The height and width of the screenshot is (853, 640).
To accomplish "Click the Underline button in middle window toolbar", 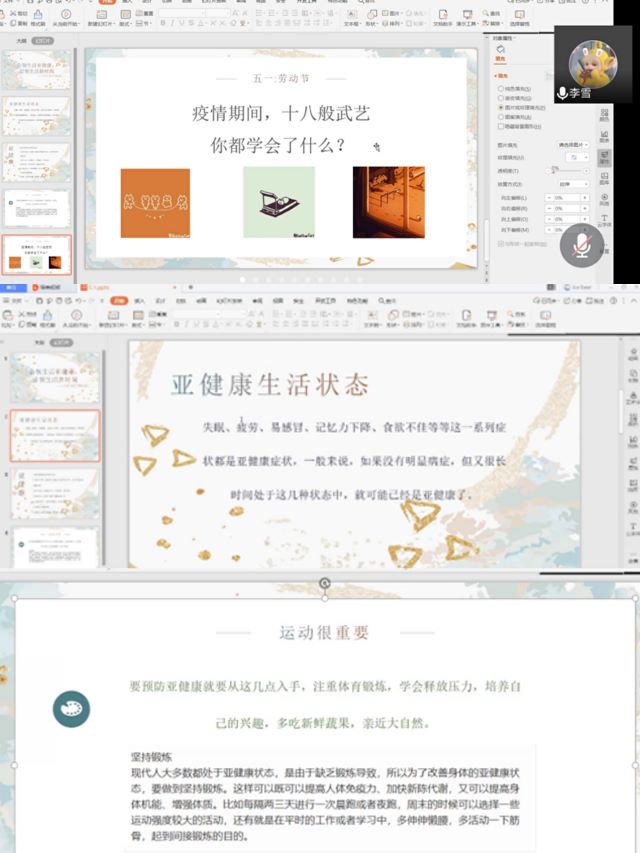I will coord(195,324).
